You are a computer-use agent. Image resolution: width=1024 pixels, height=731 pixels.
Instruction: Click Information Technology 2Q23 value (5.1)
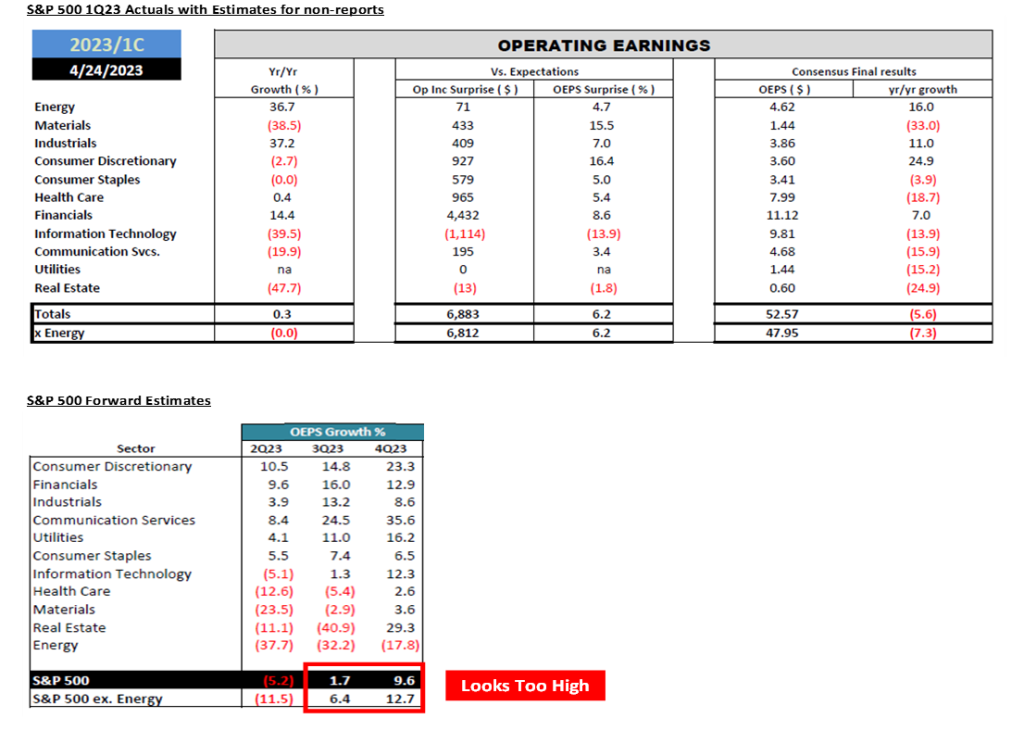278,574
